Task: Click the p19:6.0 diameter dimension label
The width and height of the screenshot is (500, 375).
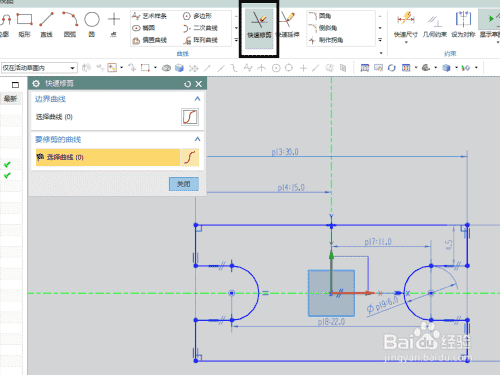Action: (383, 305)
